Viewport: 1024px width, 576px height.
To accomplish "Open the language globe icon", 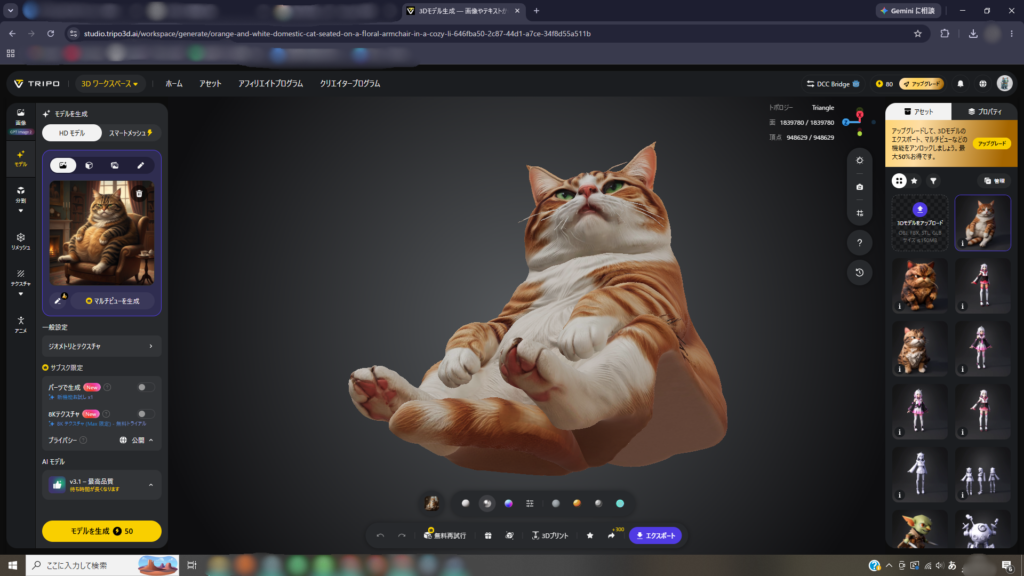I will point(982,84).
